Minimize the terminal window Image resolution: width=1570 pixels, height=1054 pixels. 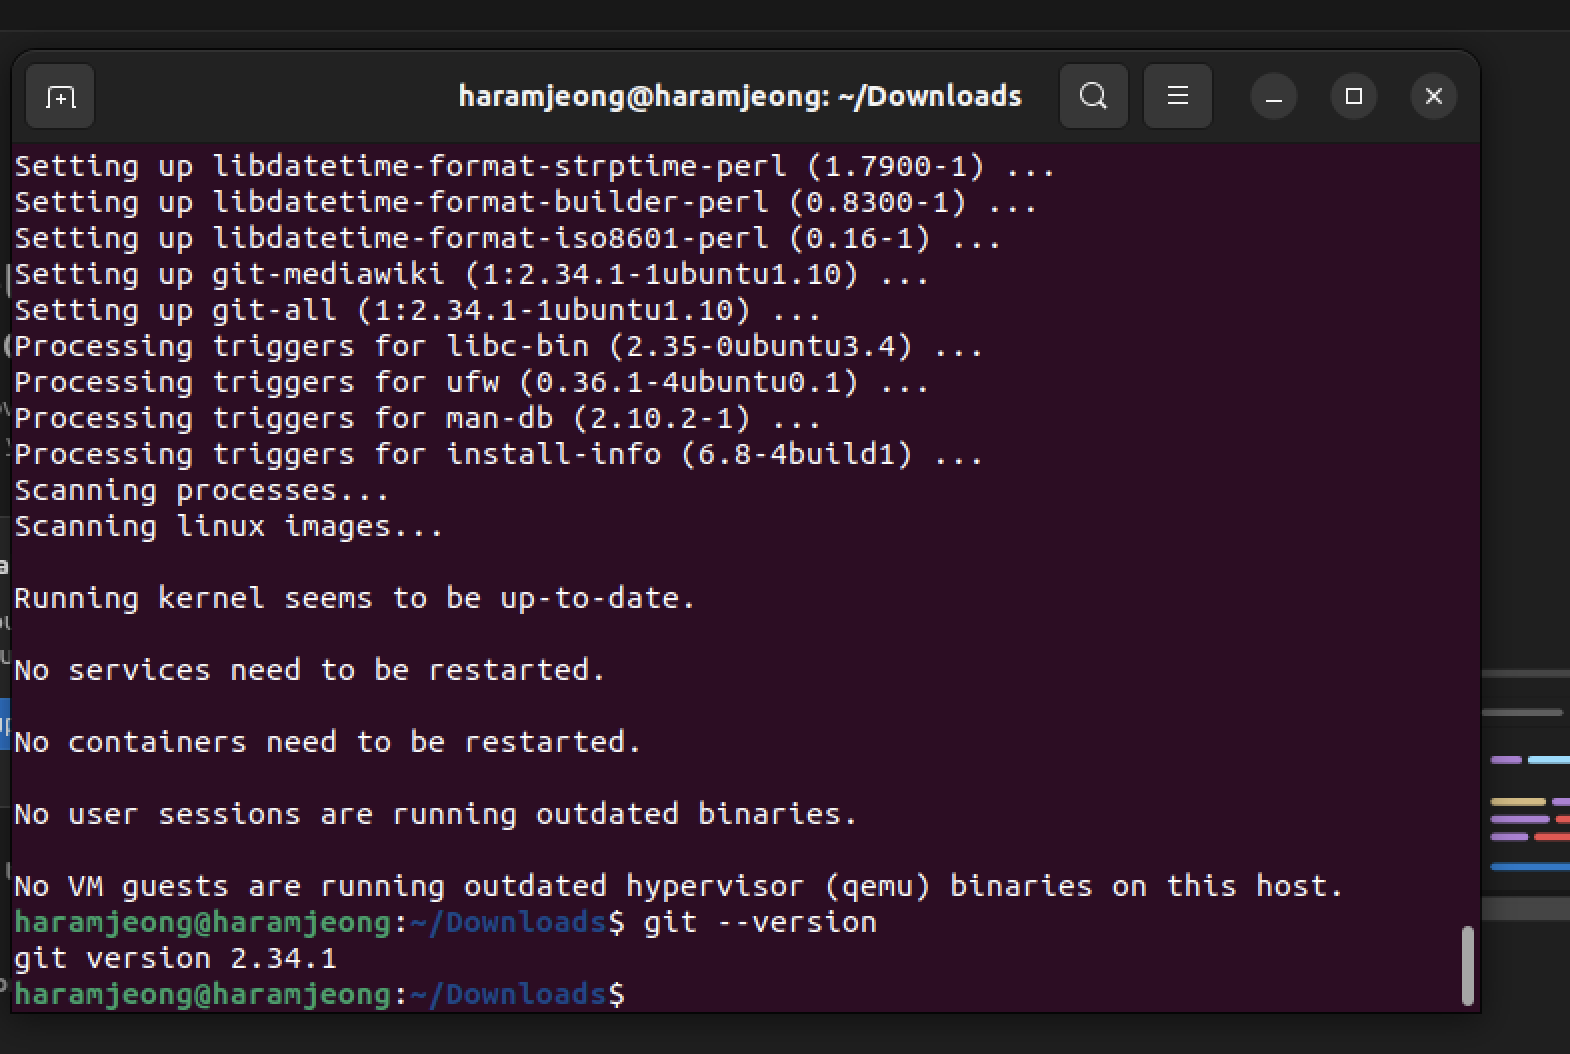(1274, 97)
